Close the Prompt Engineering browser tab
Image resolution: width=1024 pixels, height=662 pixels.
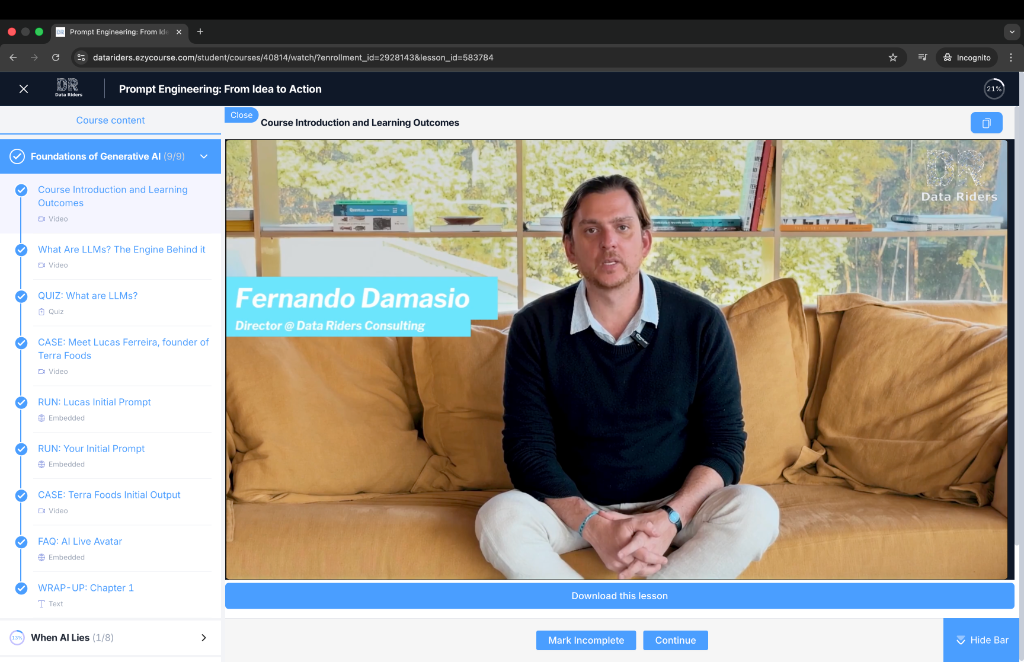click(179, 31)
